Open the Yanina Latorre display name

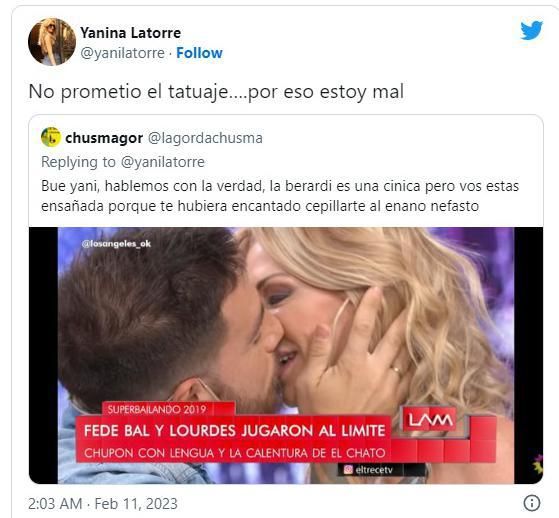pyautogui.click(x=130, y=33)
